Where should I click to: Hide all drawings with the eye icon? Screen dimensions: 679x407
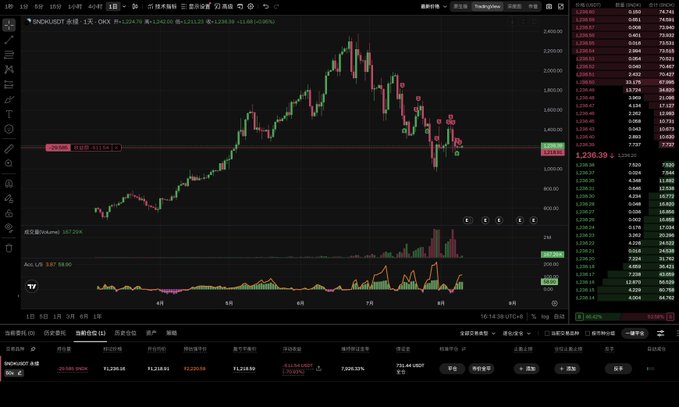tap(9, 228)
